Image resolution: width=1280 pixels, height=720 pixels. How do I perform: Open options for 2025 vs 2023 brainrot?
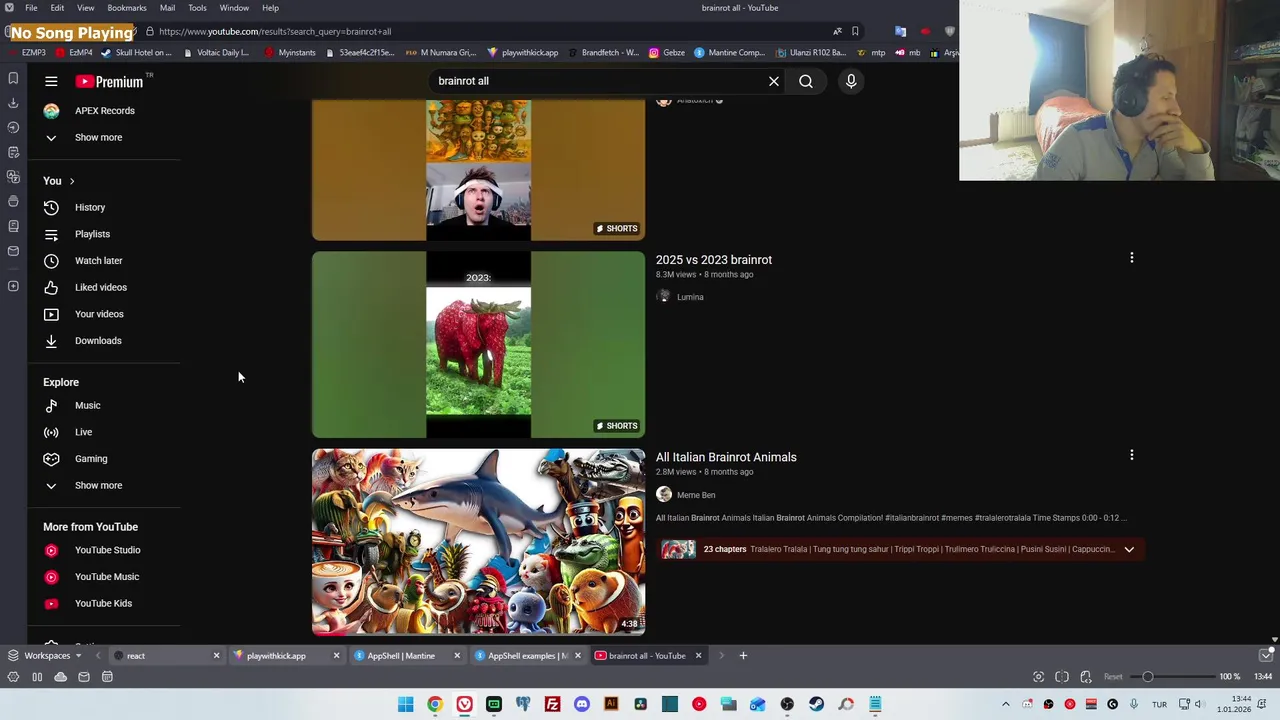tap(1132, 258)
